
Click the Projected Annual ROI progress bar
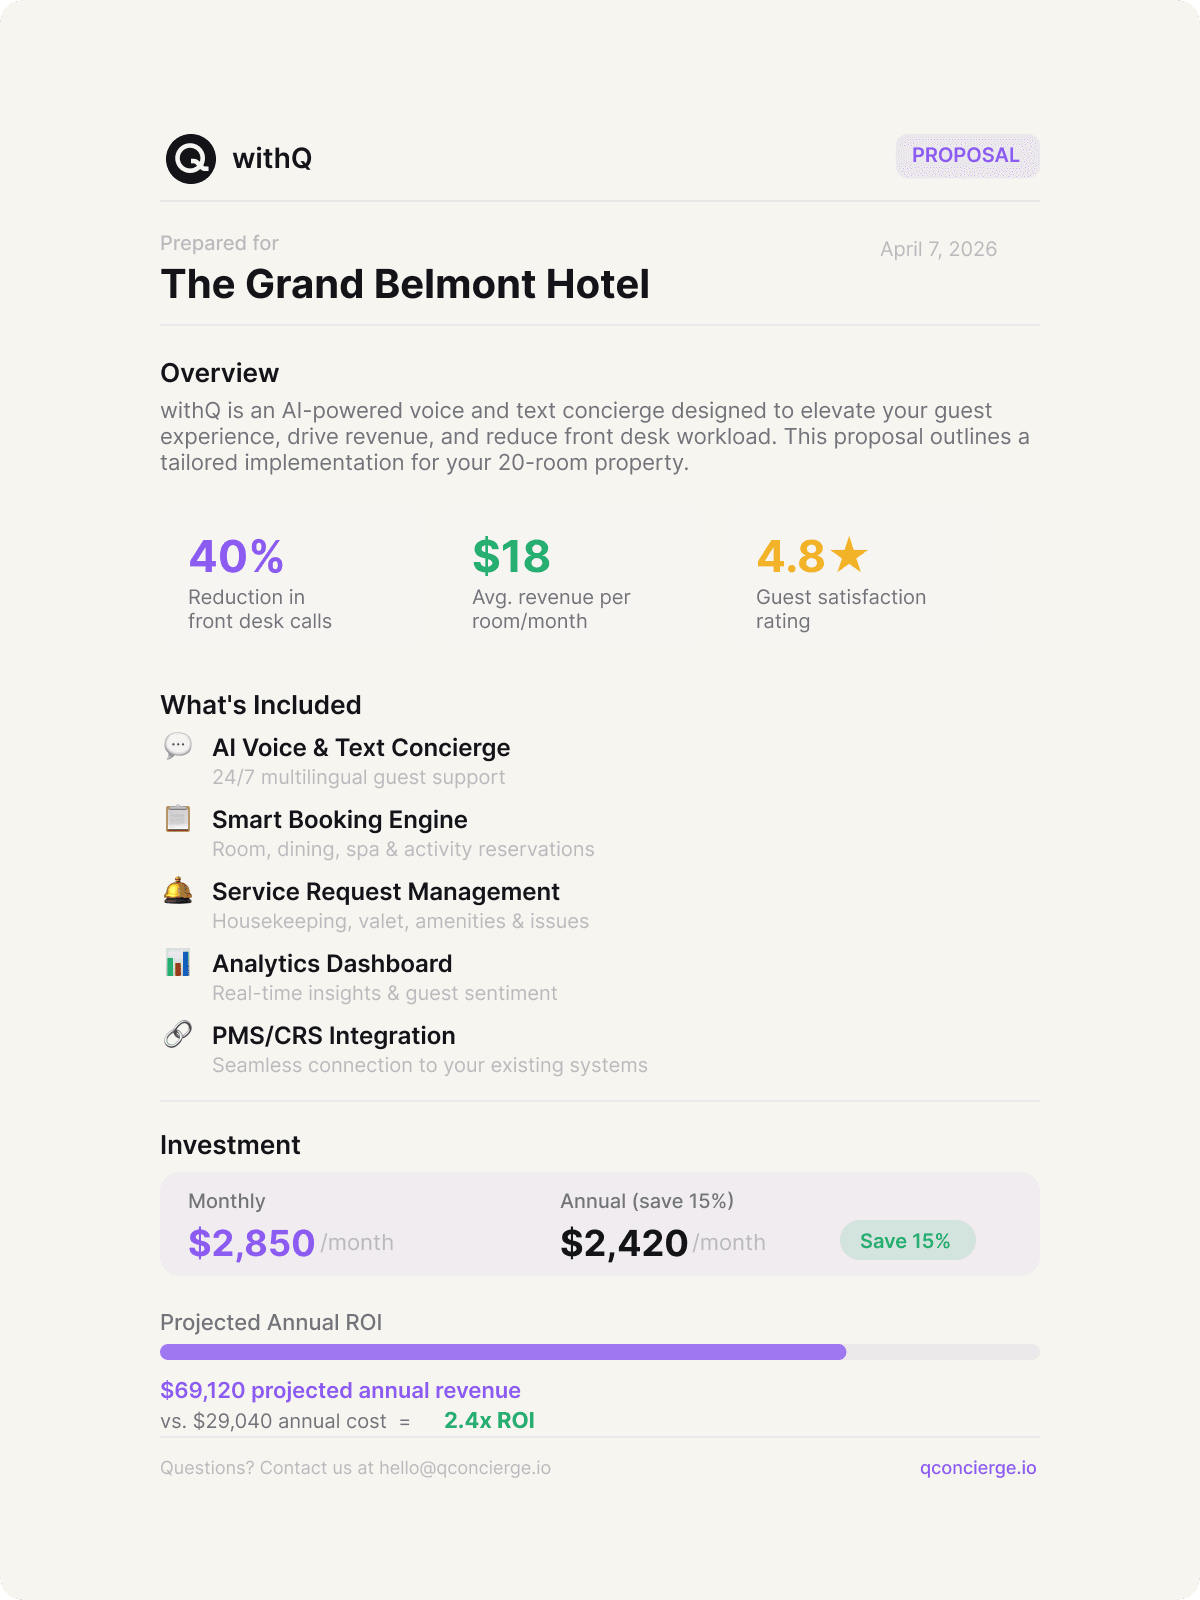(599, 1352)
